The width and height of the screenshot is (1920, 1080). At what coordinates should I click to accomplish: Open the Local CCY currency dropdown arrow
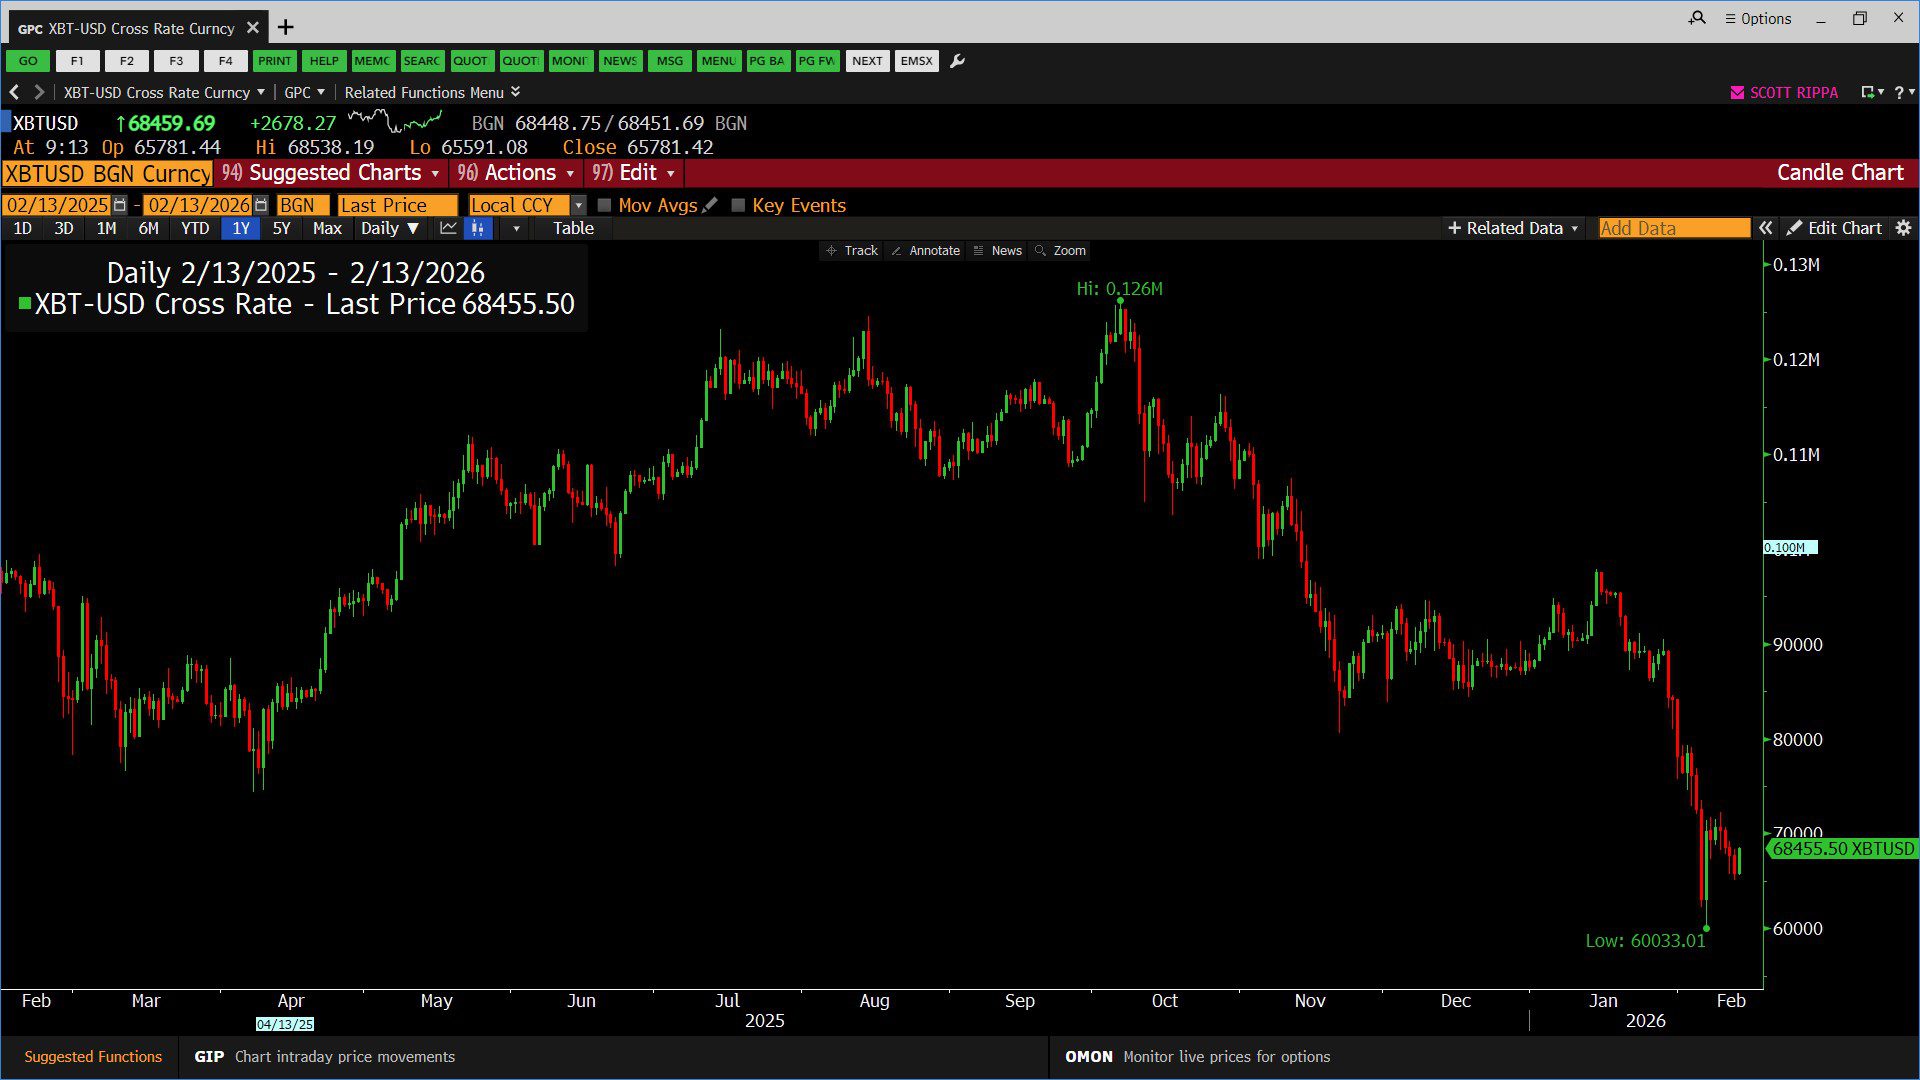(x=578, y=205)
